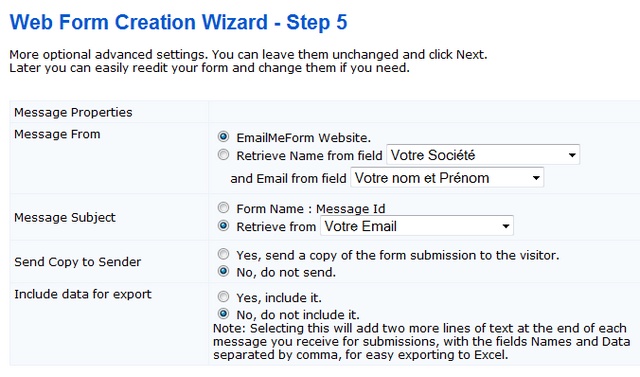Image resolution: width=640 pixels, height=377 pixels.
Task: Click the Web Form Creation Wizard heading
Action: (x=178, y=22)
